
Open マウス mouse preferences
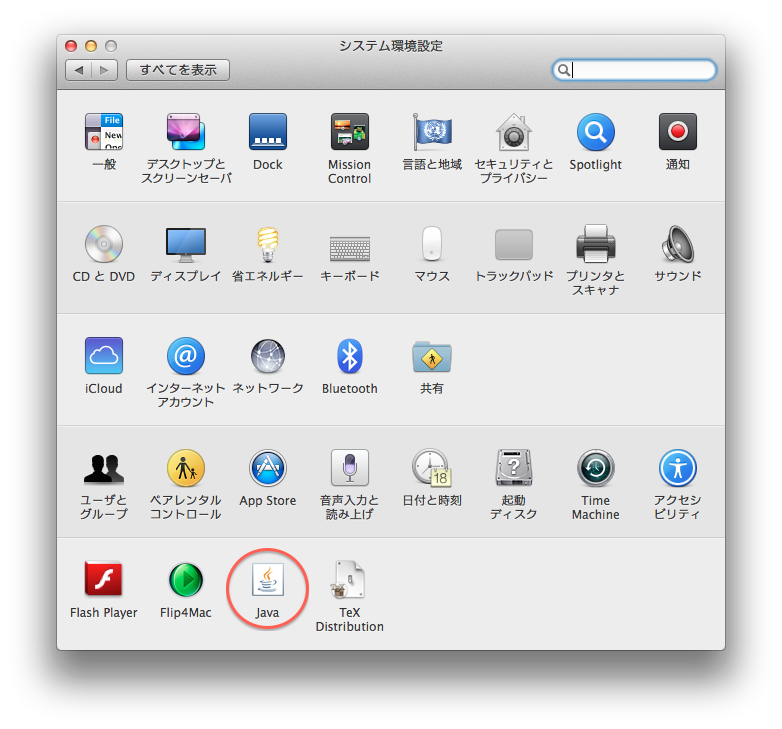tap(432, 244)
